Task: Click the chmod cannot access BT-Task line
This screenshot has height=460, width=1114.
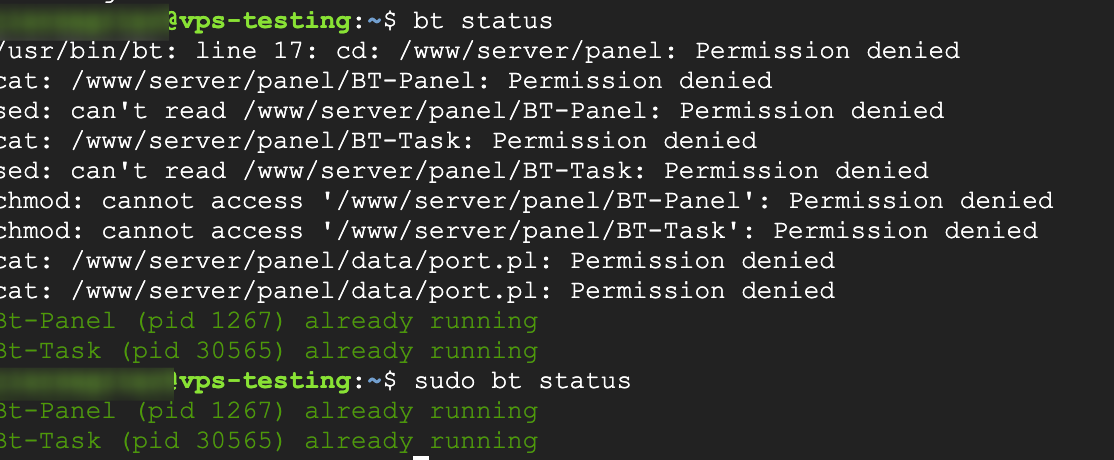Action: (519, 231)
